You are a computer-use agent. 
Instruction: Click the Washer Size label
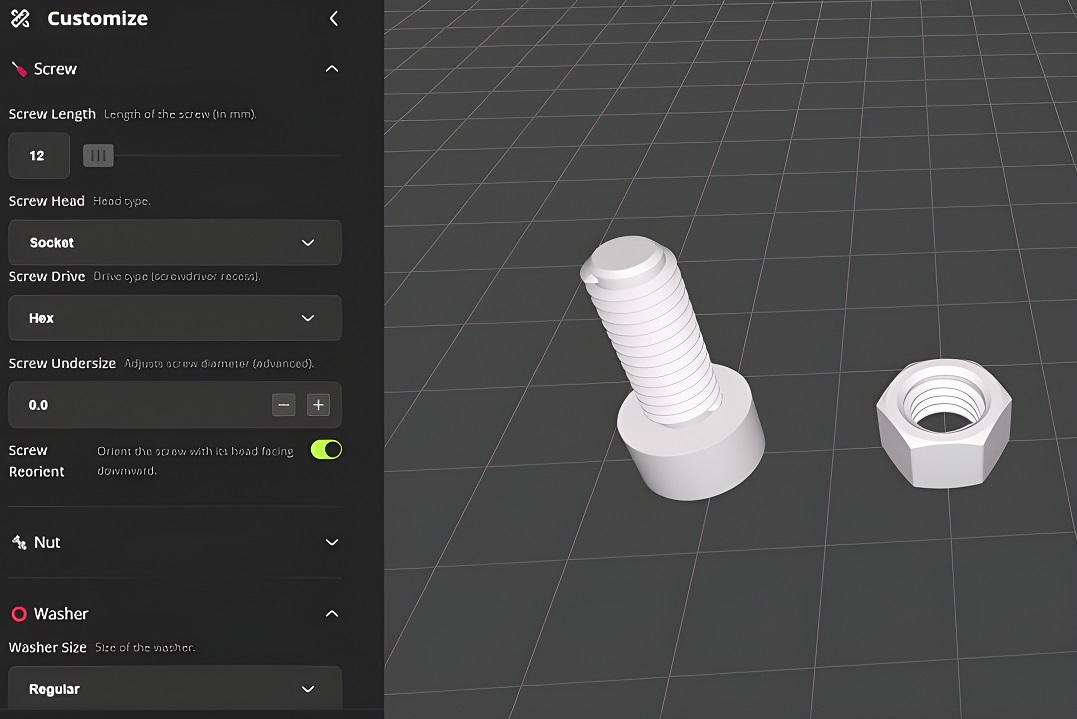47,648
